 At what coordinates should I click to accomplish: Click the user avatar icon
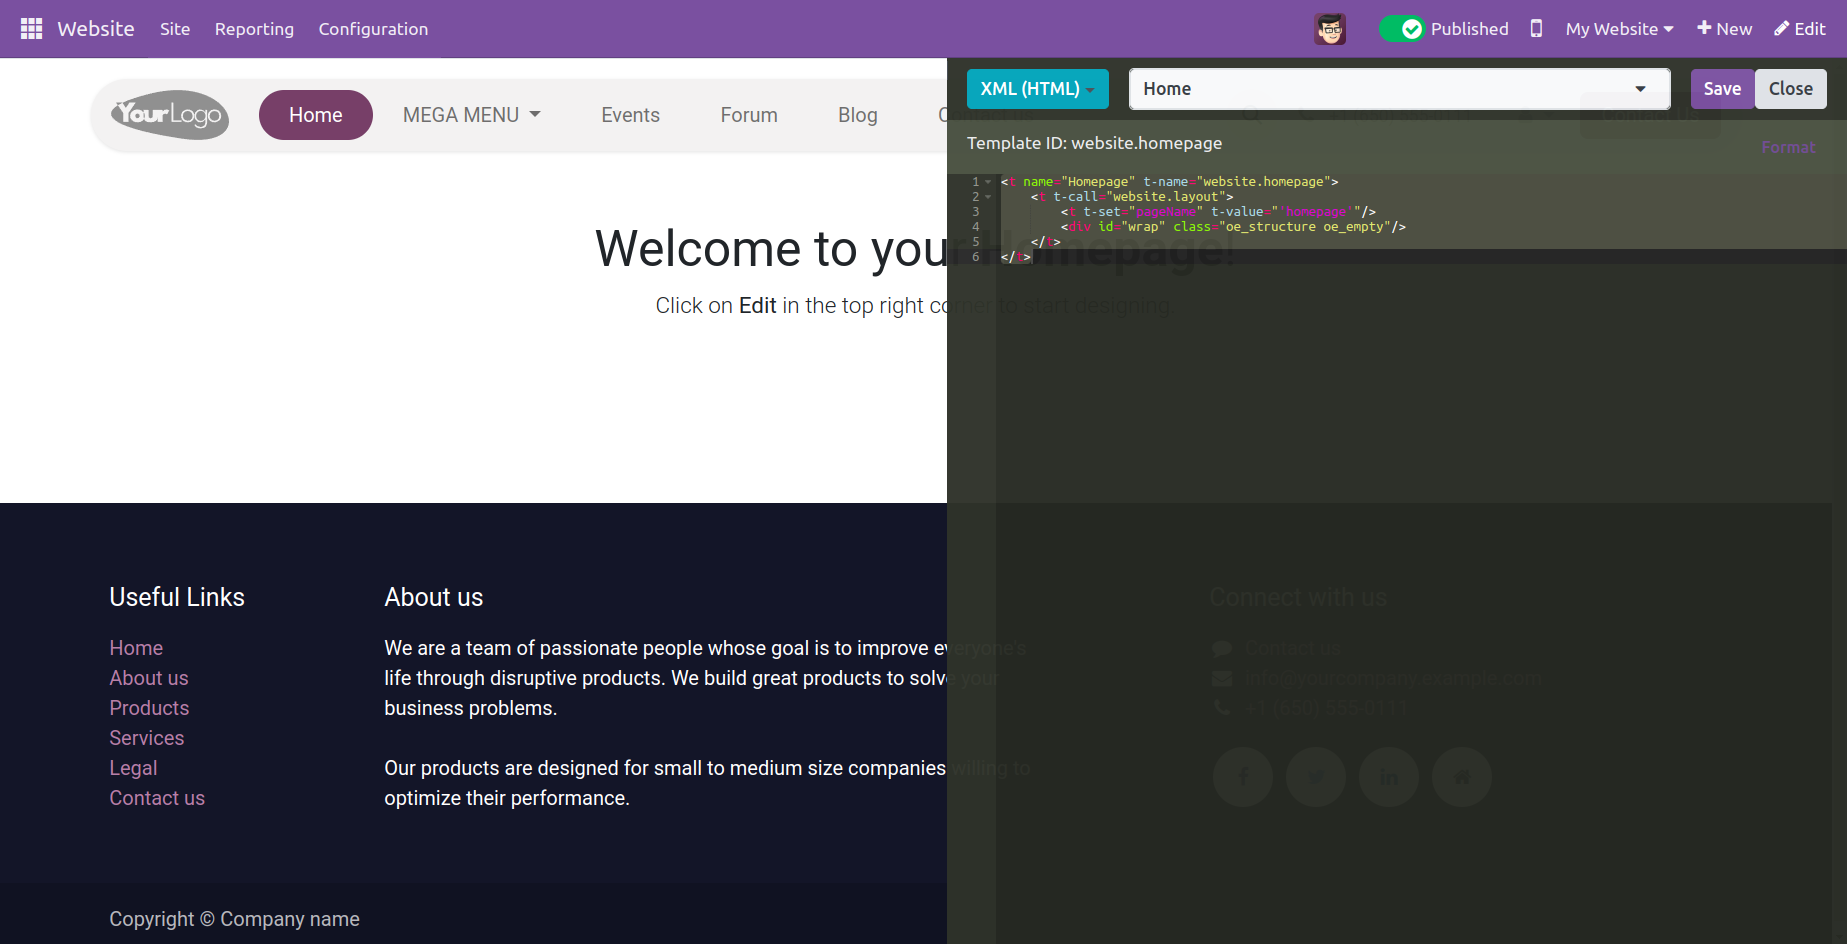(1329, 29)
